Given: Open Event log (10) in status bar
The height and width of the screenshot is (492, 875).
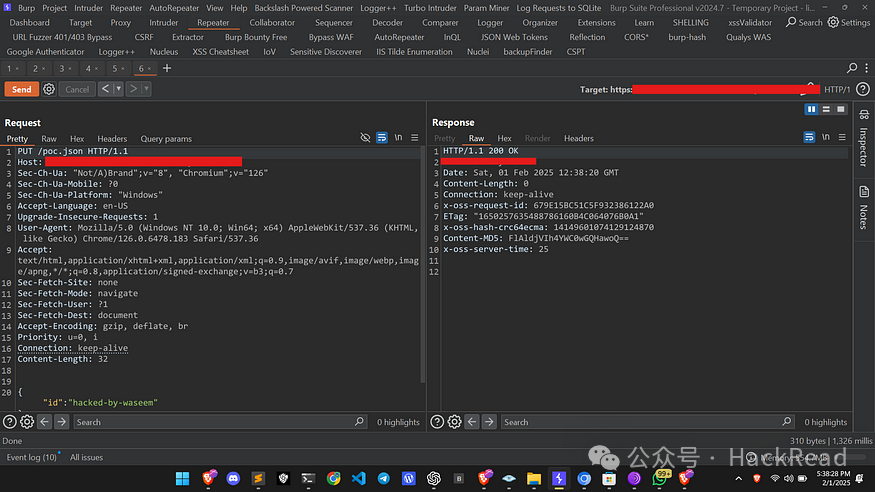Looking at the screenshot, I should click(32, 457).
